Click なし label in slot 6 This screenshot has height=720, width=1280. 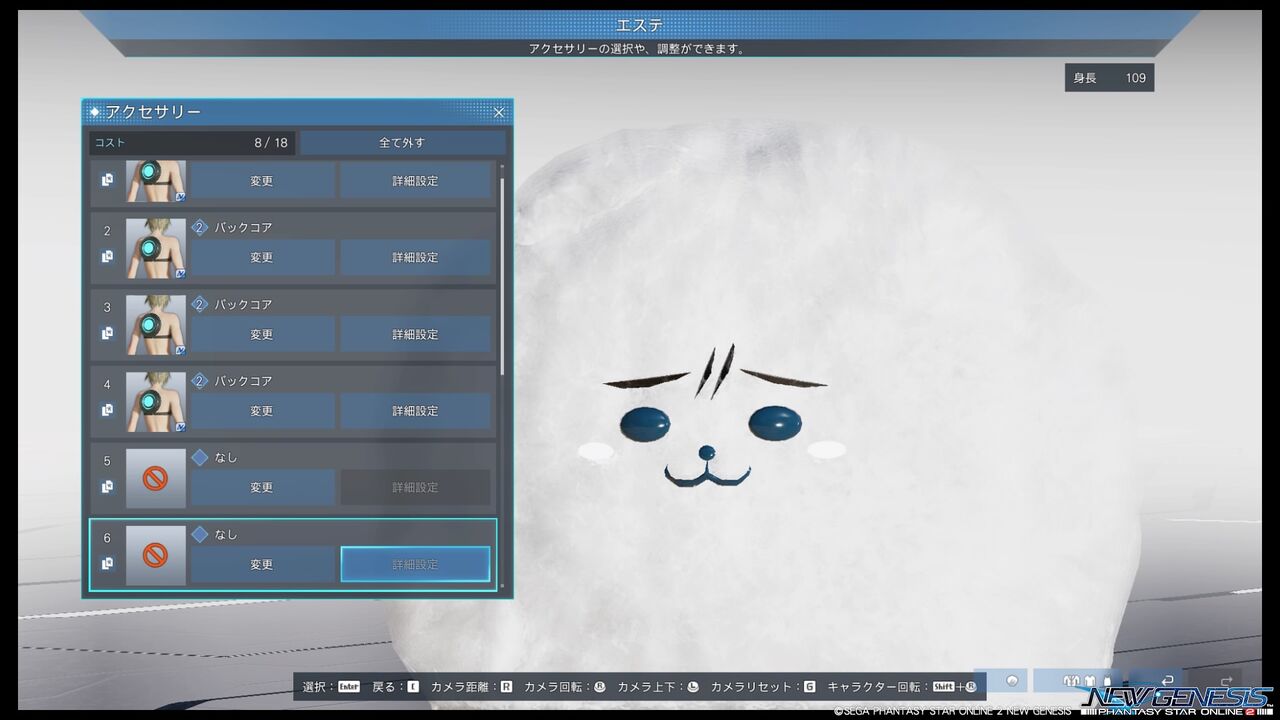pos(226,535)
